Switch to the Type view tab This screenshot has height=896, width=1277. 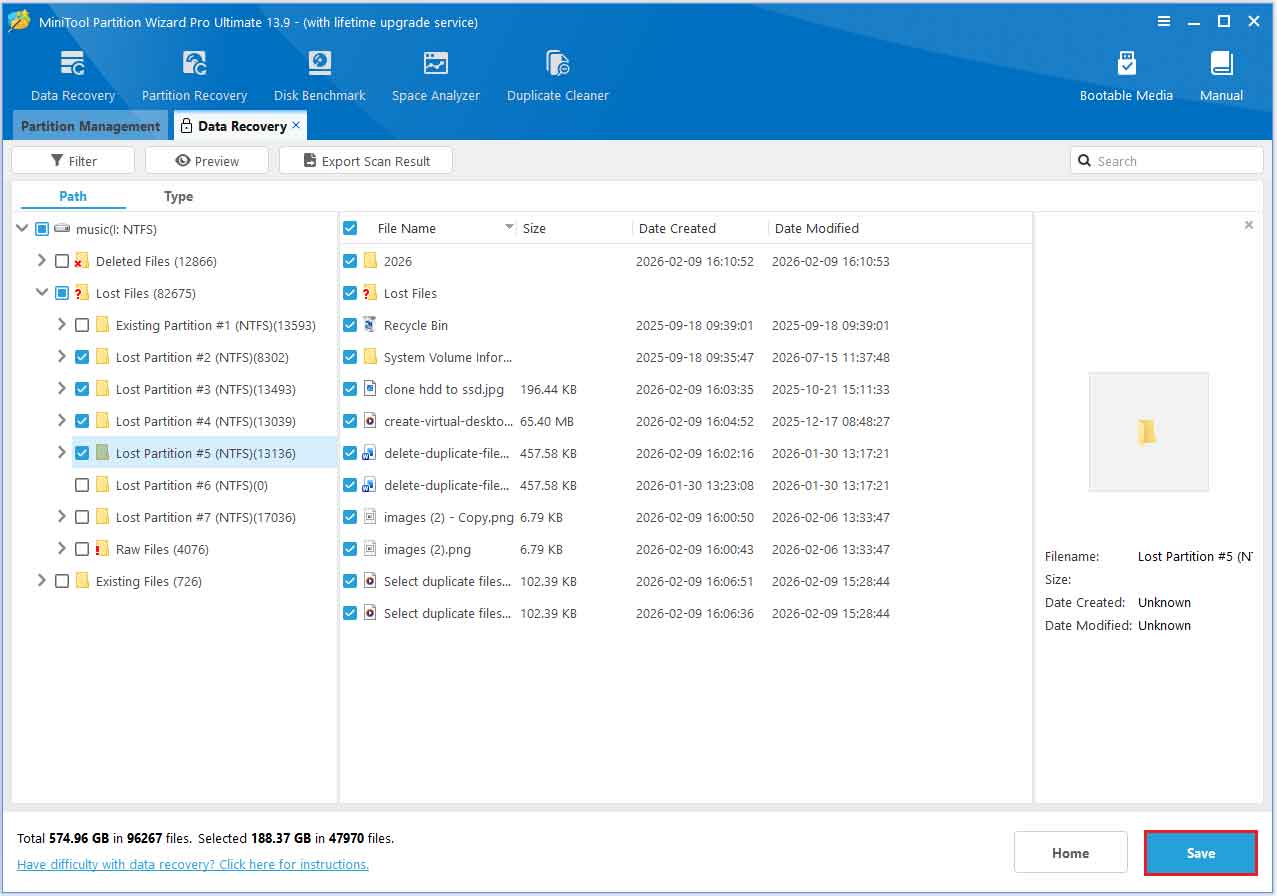[x=178, y=196]
